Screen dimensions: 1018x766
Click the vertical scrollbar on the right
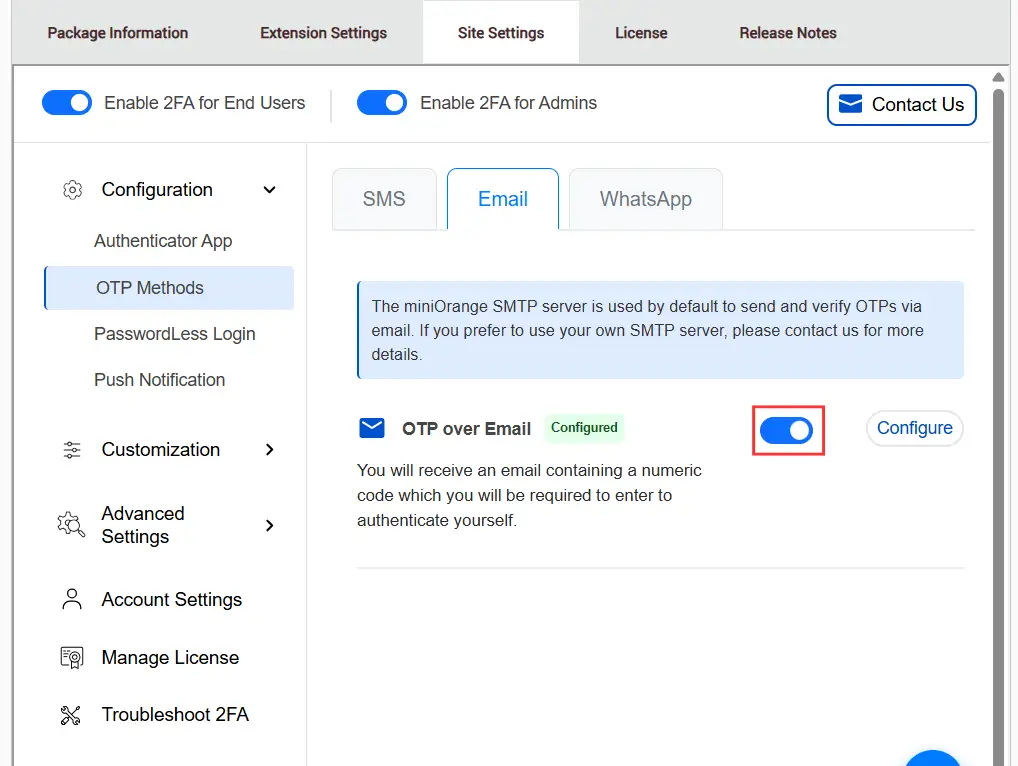pyautogui.click(x=999, y=400)
